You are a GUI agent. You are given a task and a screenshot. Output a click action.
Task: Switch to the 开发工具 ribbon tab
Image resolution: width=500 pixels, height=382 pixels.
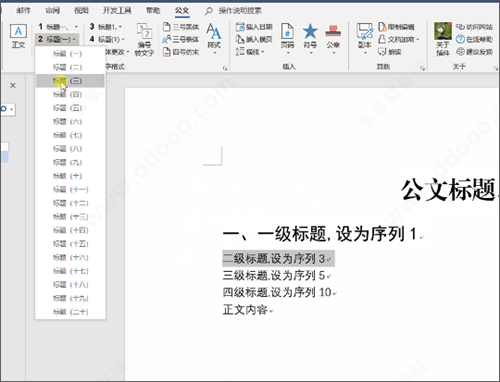click(117, 11)
